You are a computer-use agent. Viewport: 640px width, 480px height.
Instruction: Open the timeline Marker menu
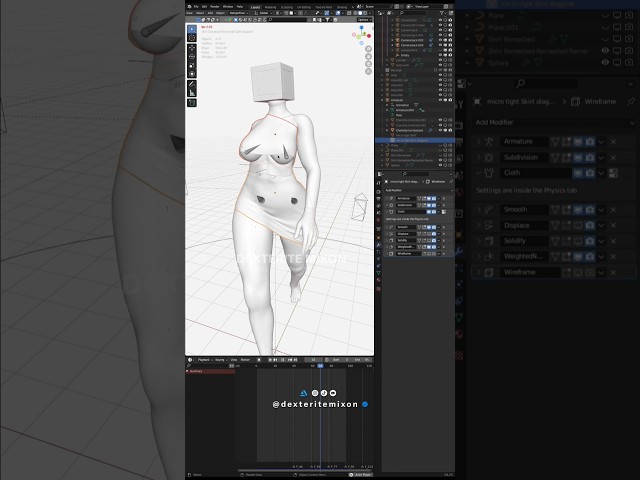(245, 360)
